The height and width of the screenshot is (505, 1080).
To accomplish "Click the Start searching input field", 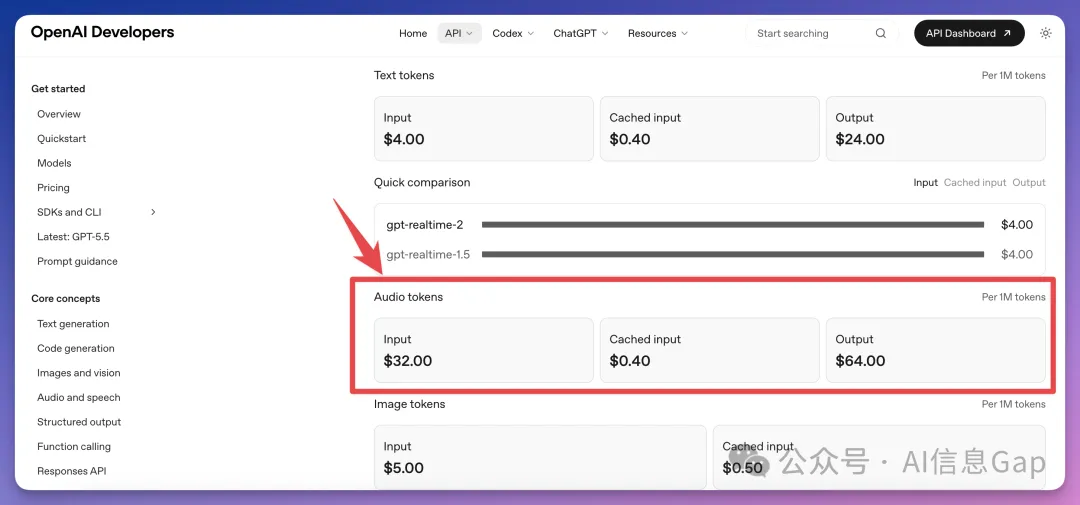I will click(x=822, y=33).
